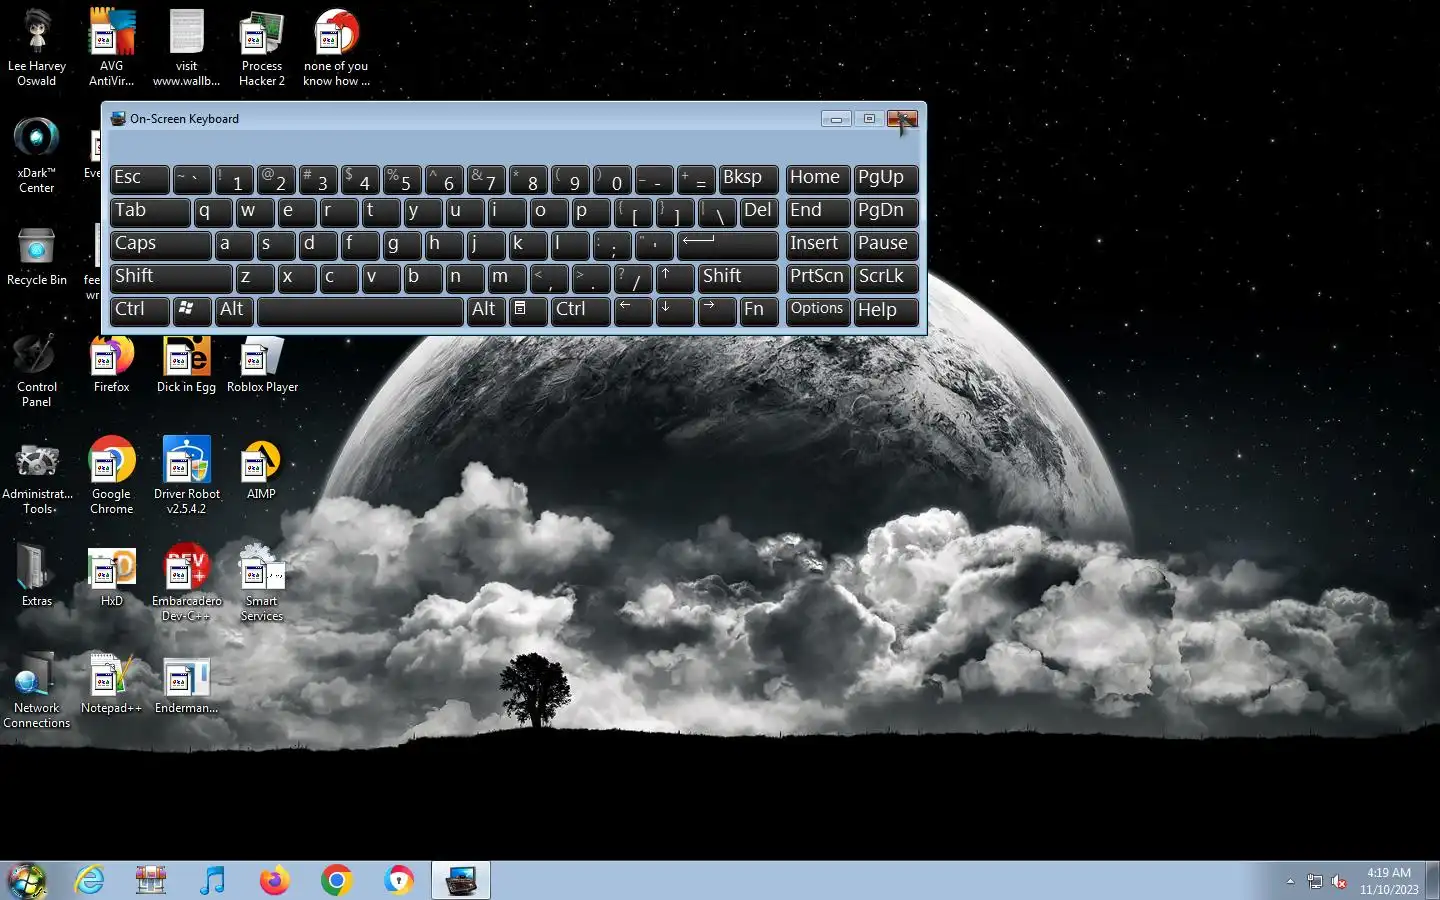
Task: Click the On-Screen Keyboard taskbar button
Action: click(461, 881)
